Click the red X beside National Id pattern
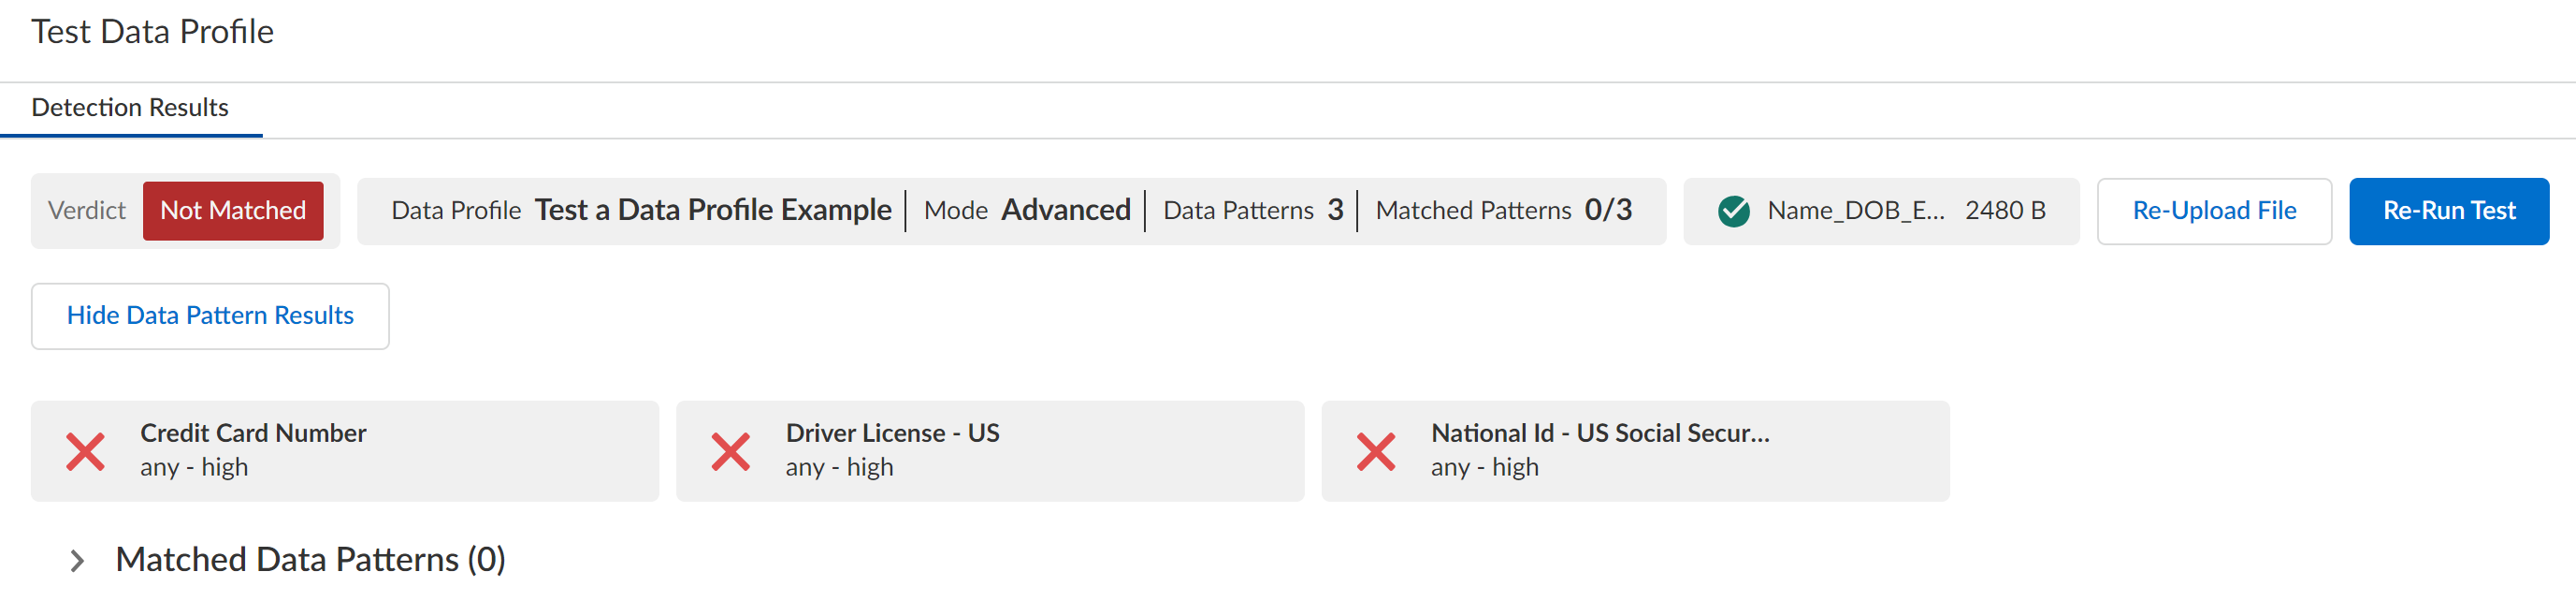Screen dimensions: 2576x601 pos(1376,451)
